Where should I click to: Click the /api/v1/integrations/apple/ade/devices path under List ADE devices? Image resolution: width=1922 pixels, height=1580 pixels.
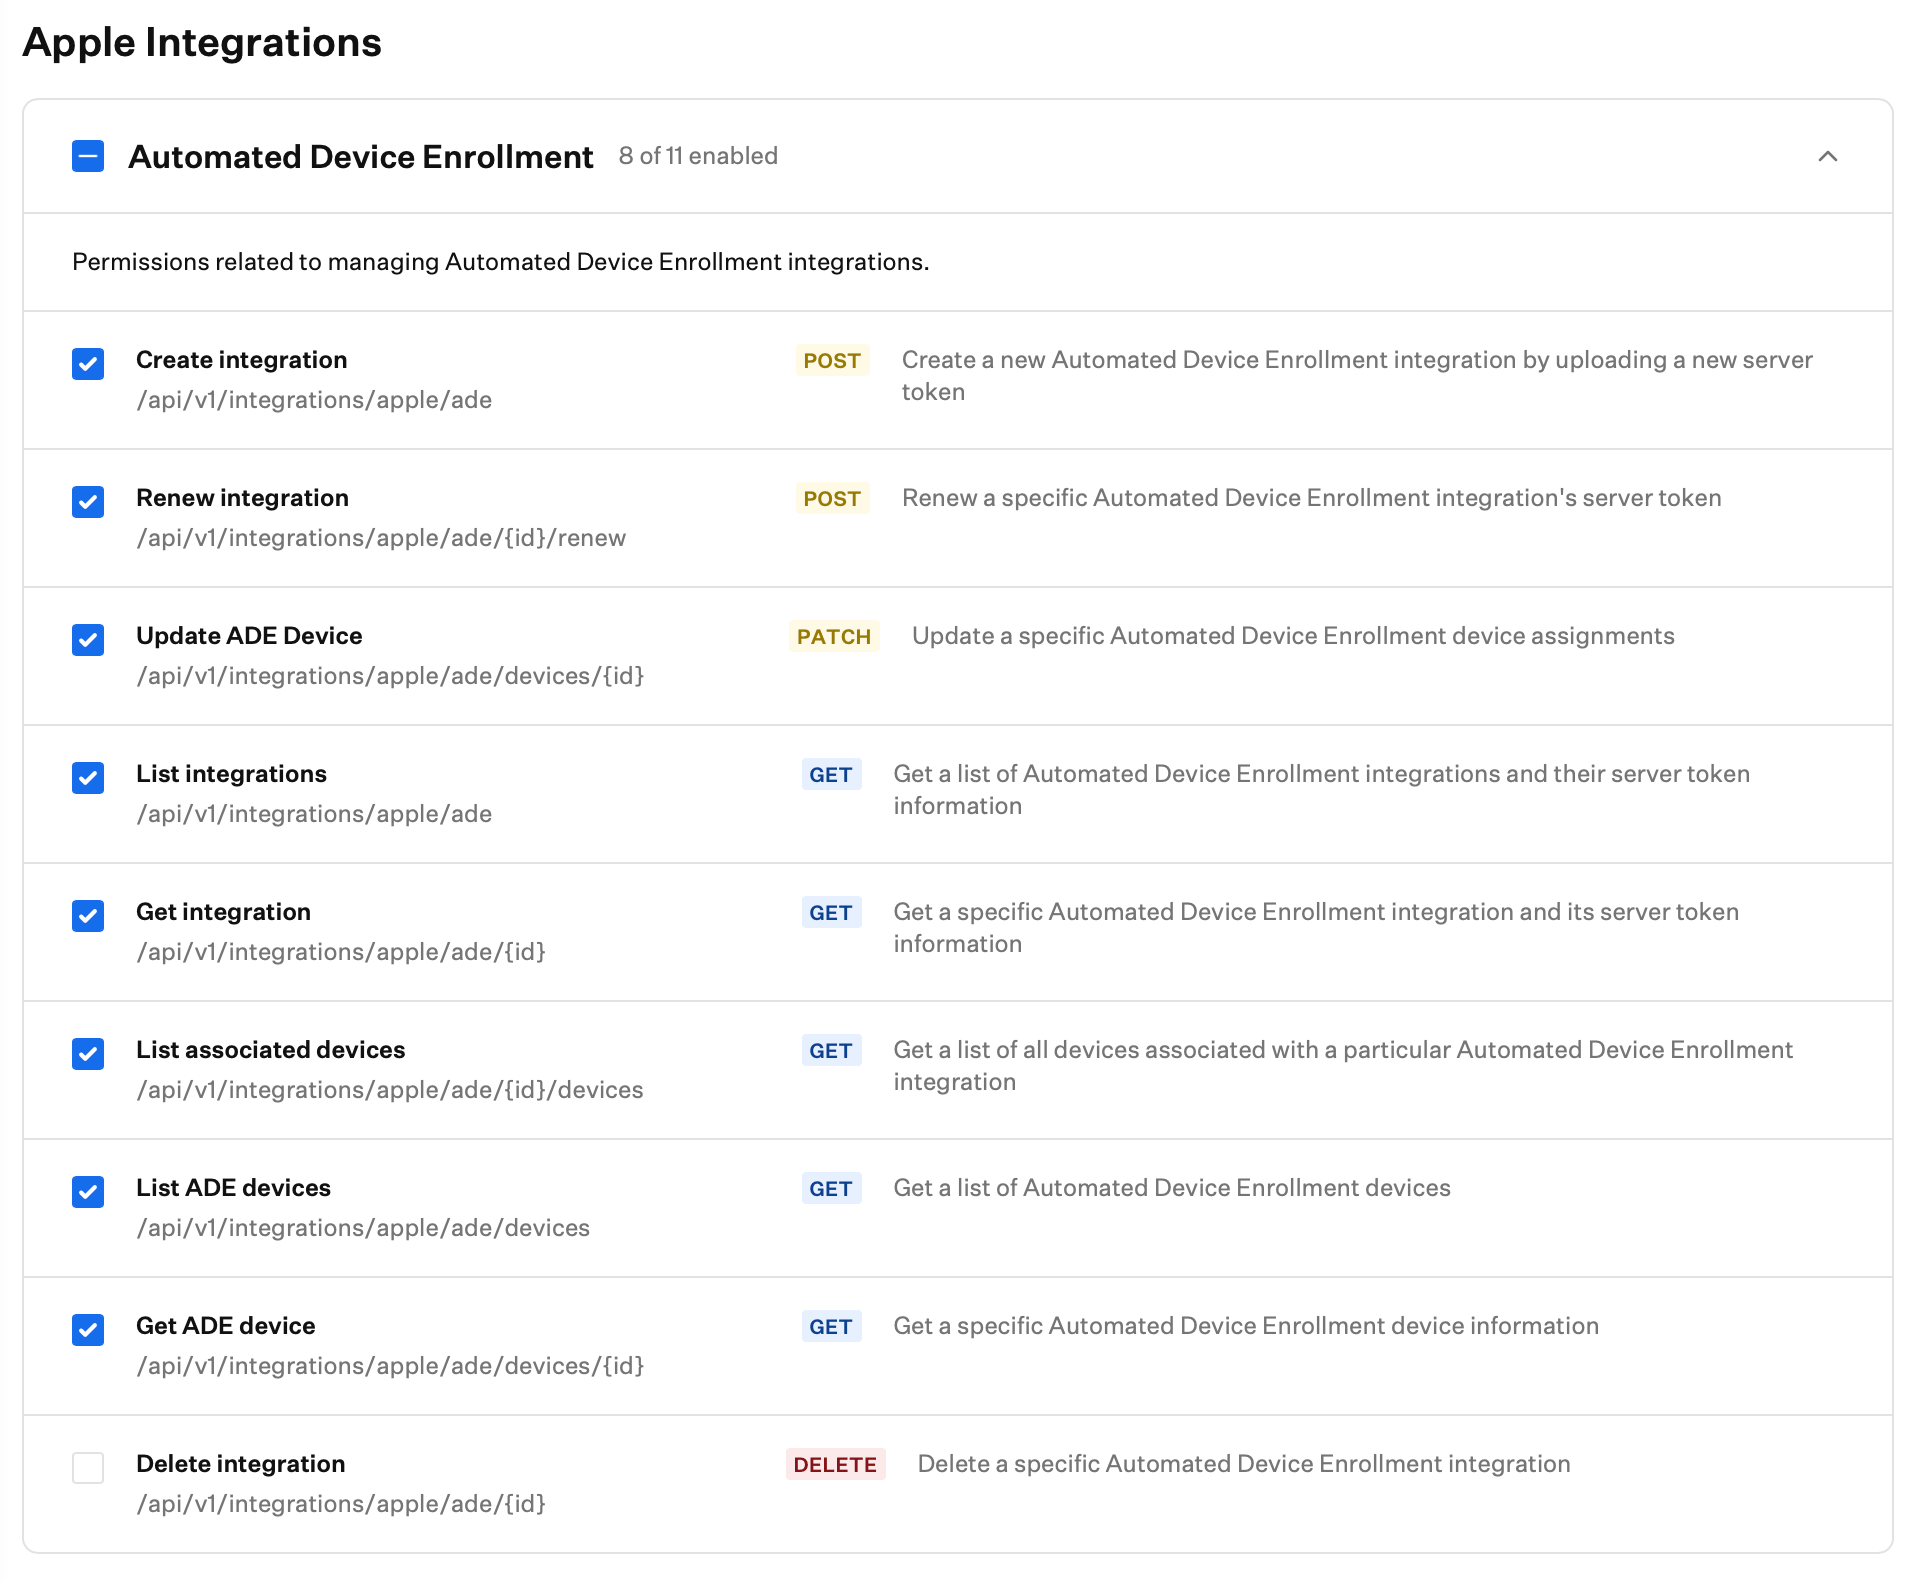[363, 1228]
